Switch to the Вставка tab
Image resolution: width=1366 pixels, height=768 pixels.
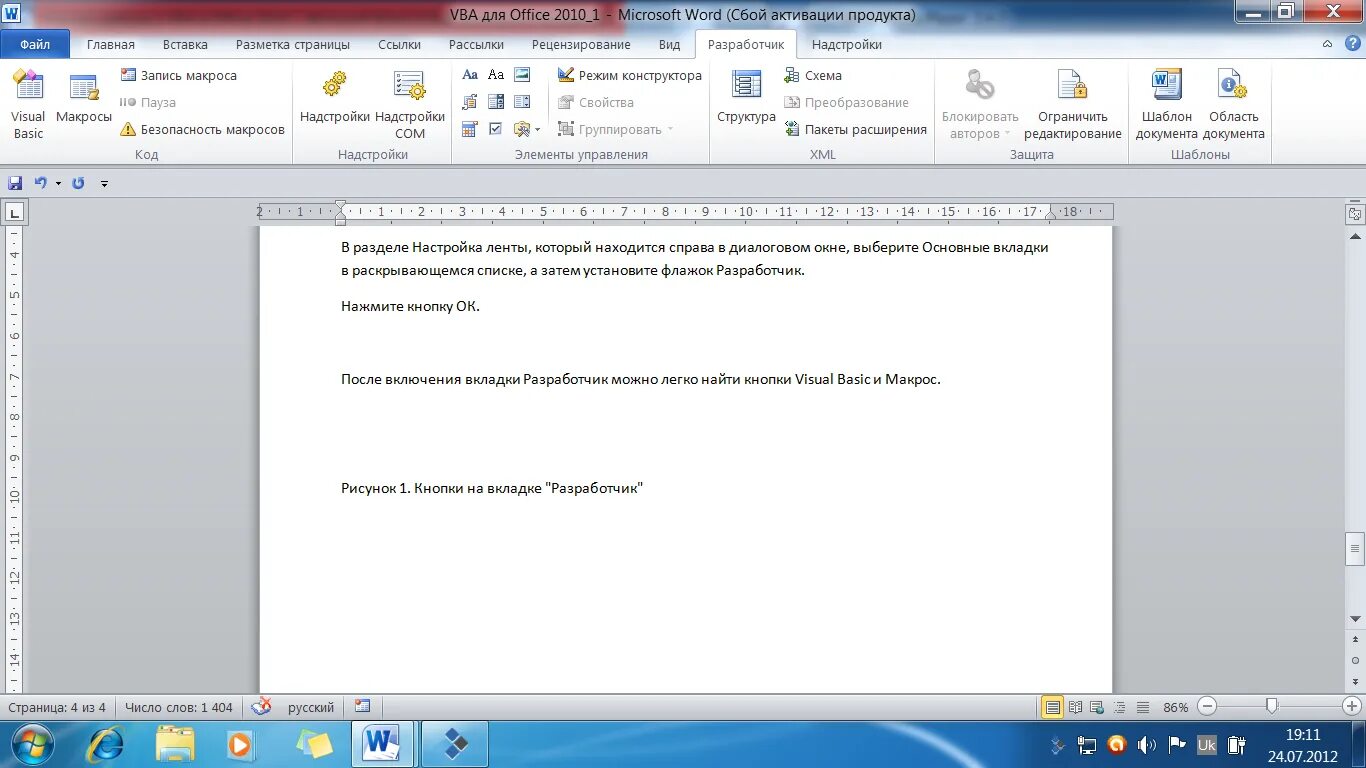[185, 44]
